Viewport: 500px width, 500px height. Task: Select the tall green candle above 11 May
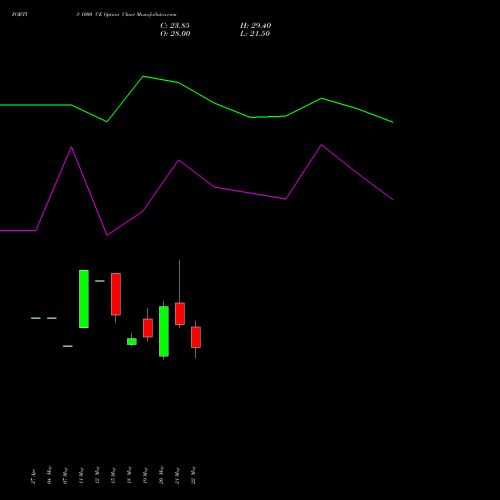coord(84,299)
